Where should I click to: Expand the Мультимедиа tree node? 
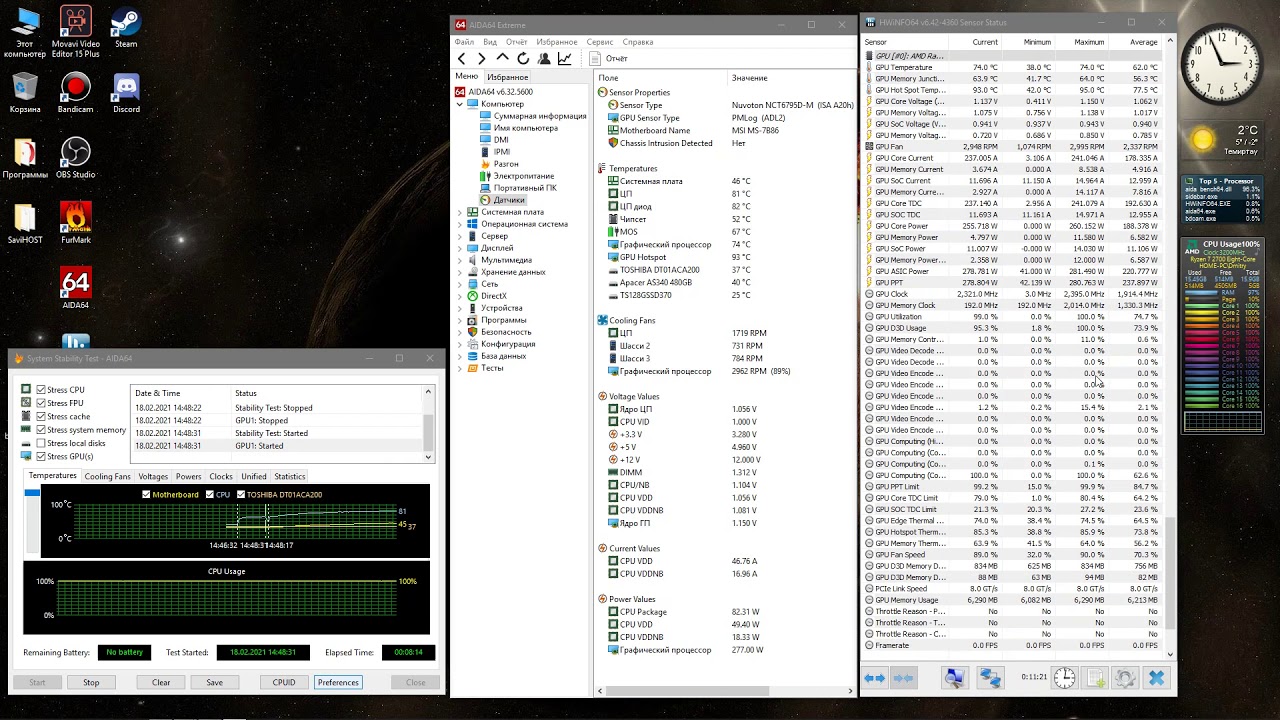pos(460,260)
